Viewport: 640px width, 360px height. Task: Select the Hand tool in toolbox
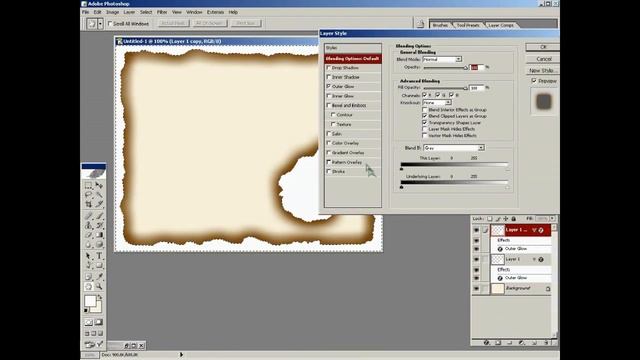(x=89, y=287)
